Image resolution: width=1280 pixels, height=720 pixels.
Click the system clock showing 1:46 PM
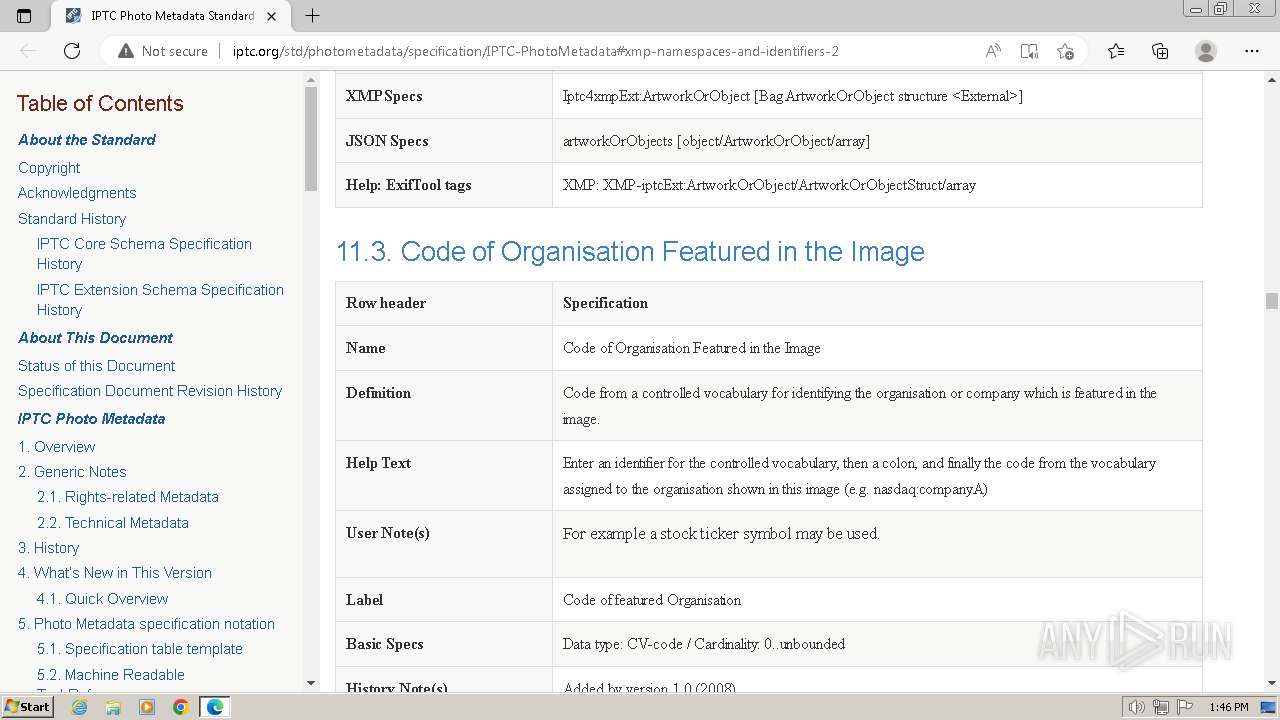point(1229,707)
